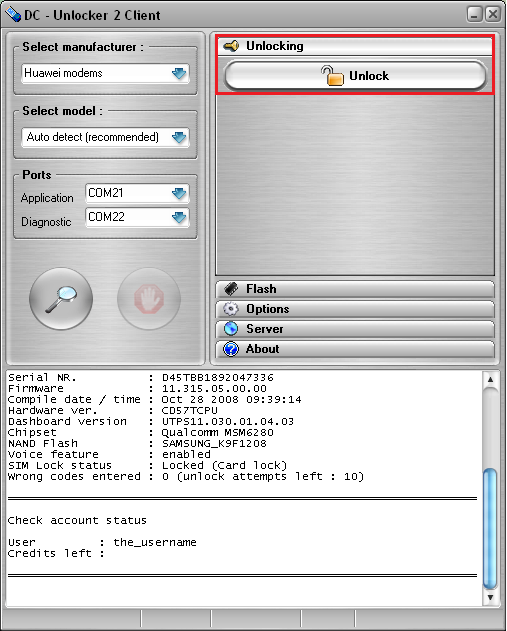Open the manufacturer dropdown showing Huawei modems
507x631 pixels.
(x=105, y=73)
